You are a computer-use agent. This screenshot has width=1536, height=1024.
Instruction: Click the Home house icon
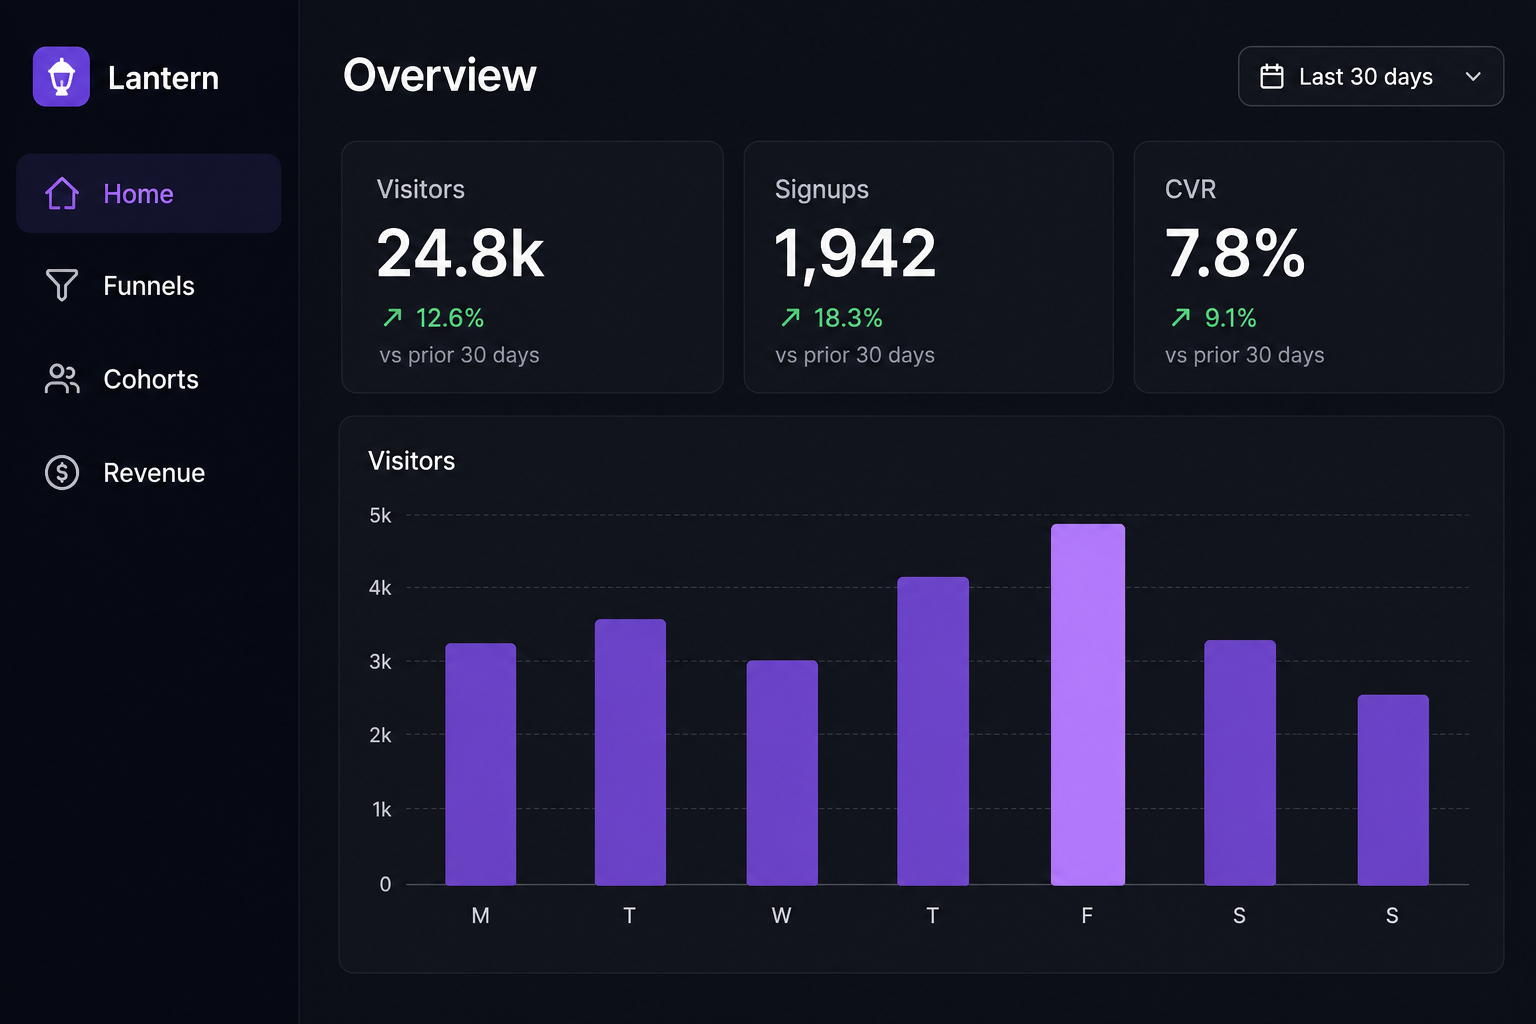[62, 193]
